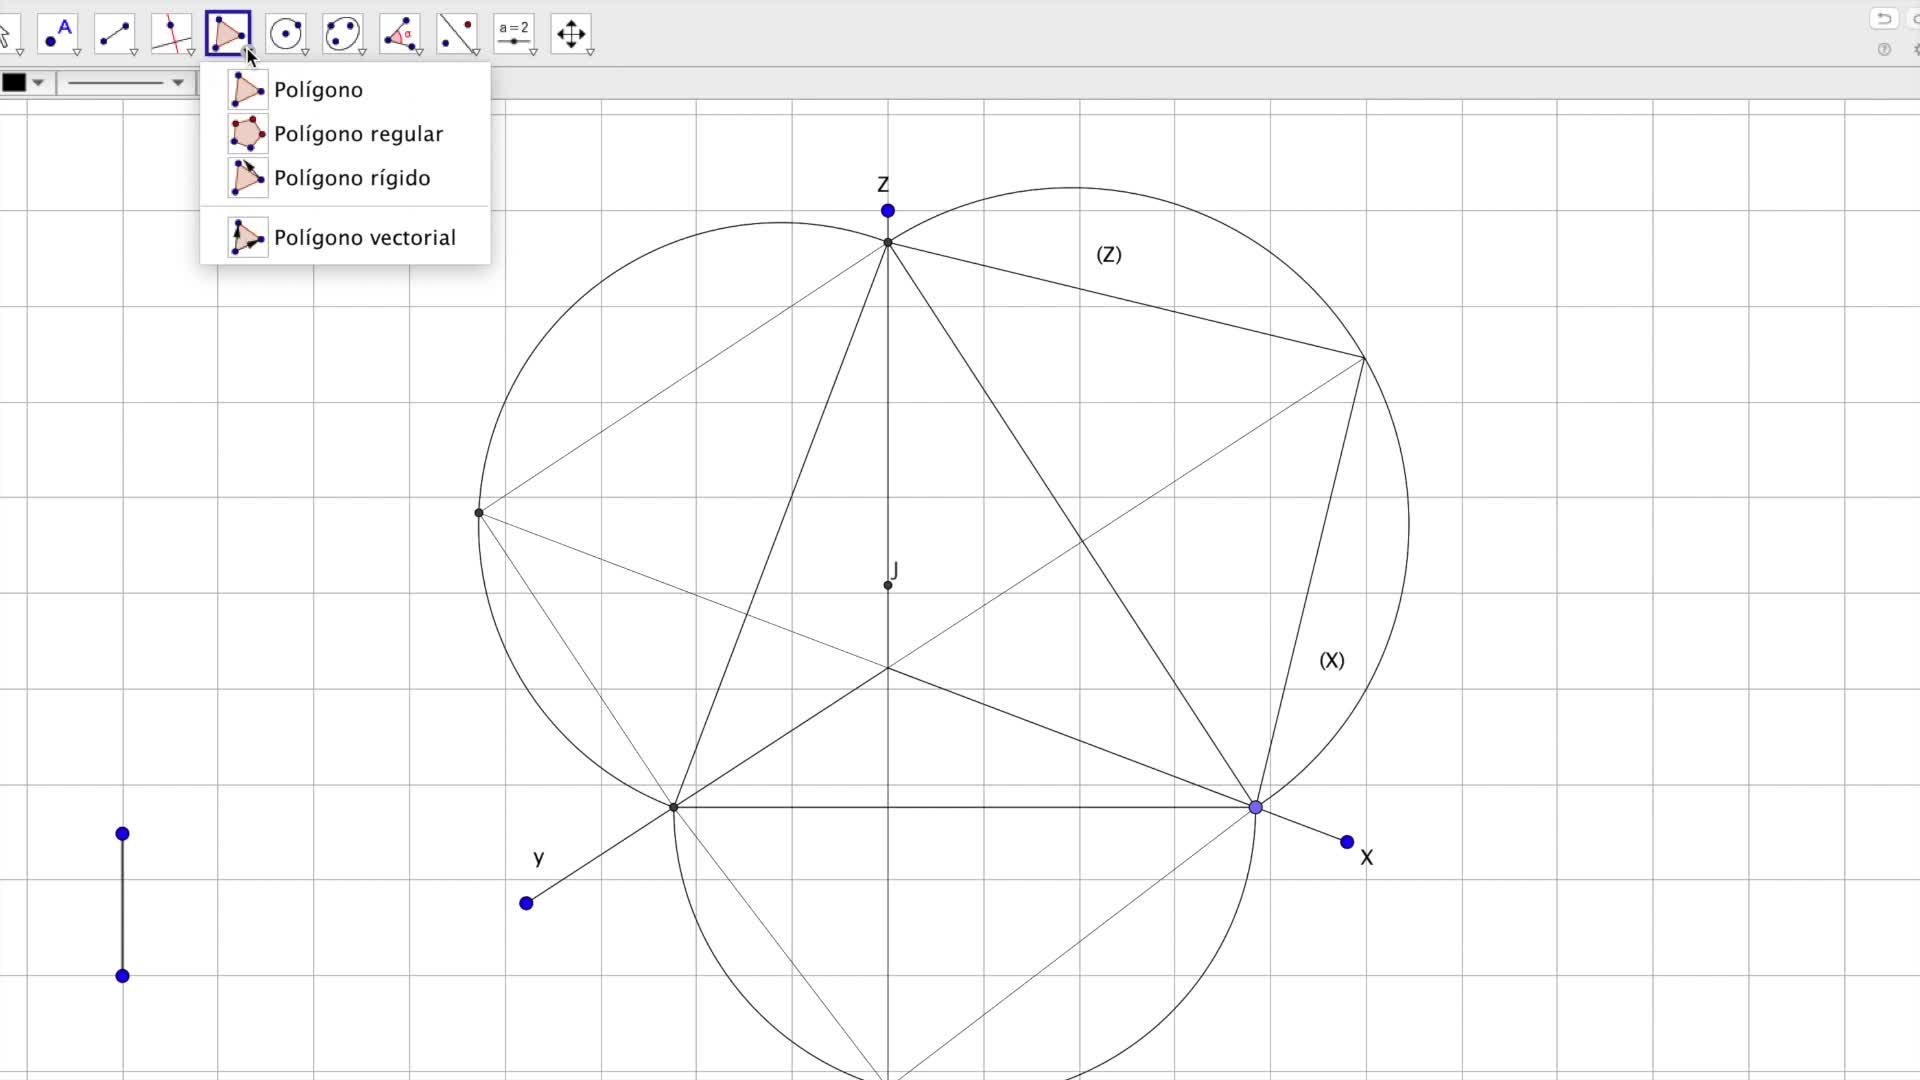Select the Reflect about line tool

click(x=457, y=34)
